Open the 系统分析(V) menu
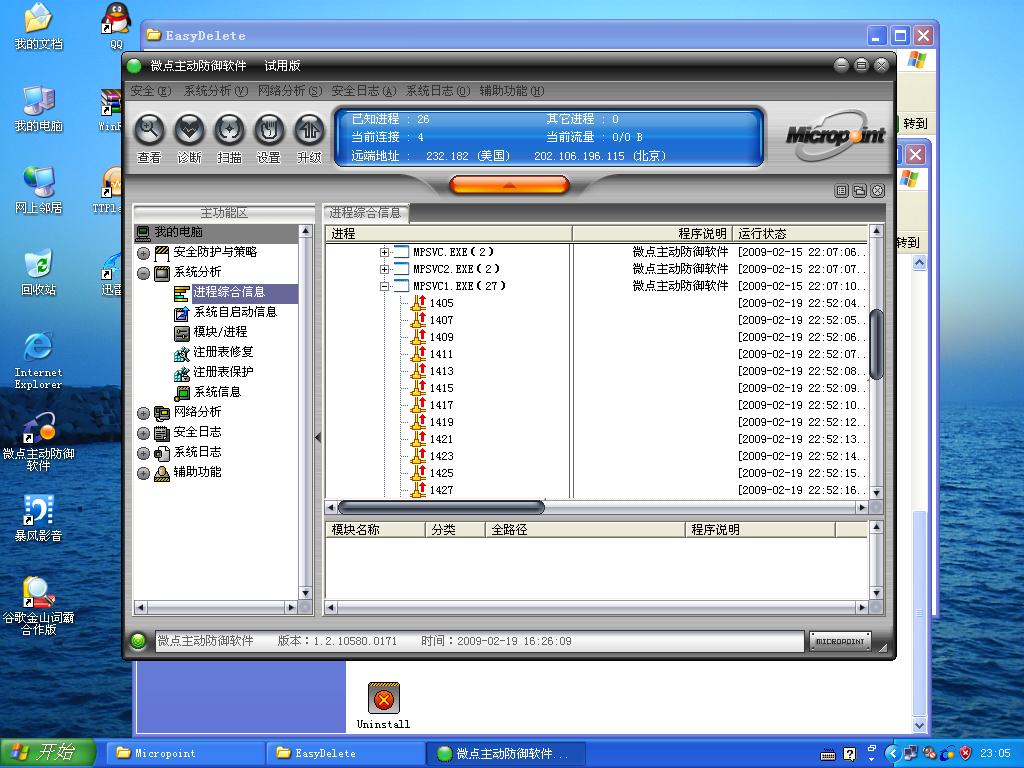Image resolution: width=1024 pixels, height=768 pixels. coord(216,91)
